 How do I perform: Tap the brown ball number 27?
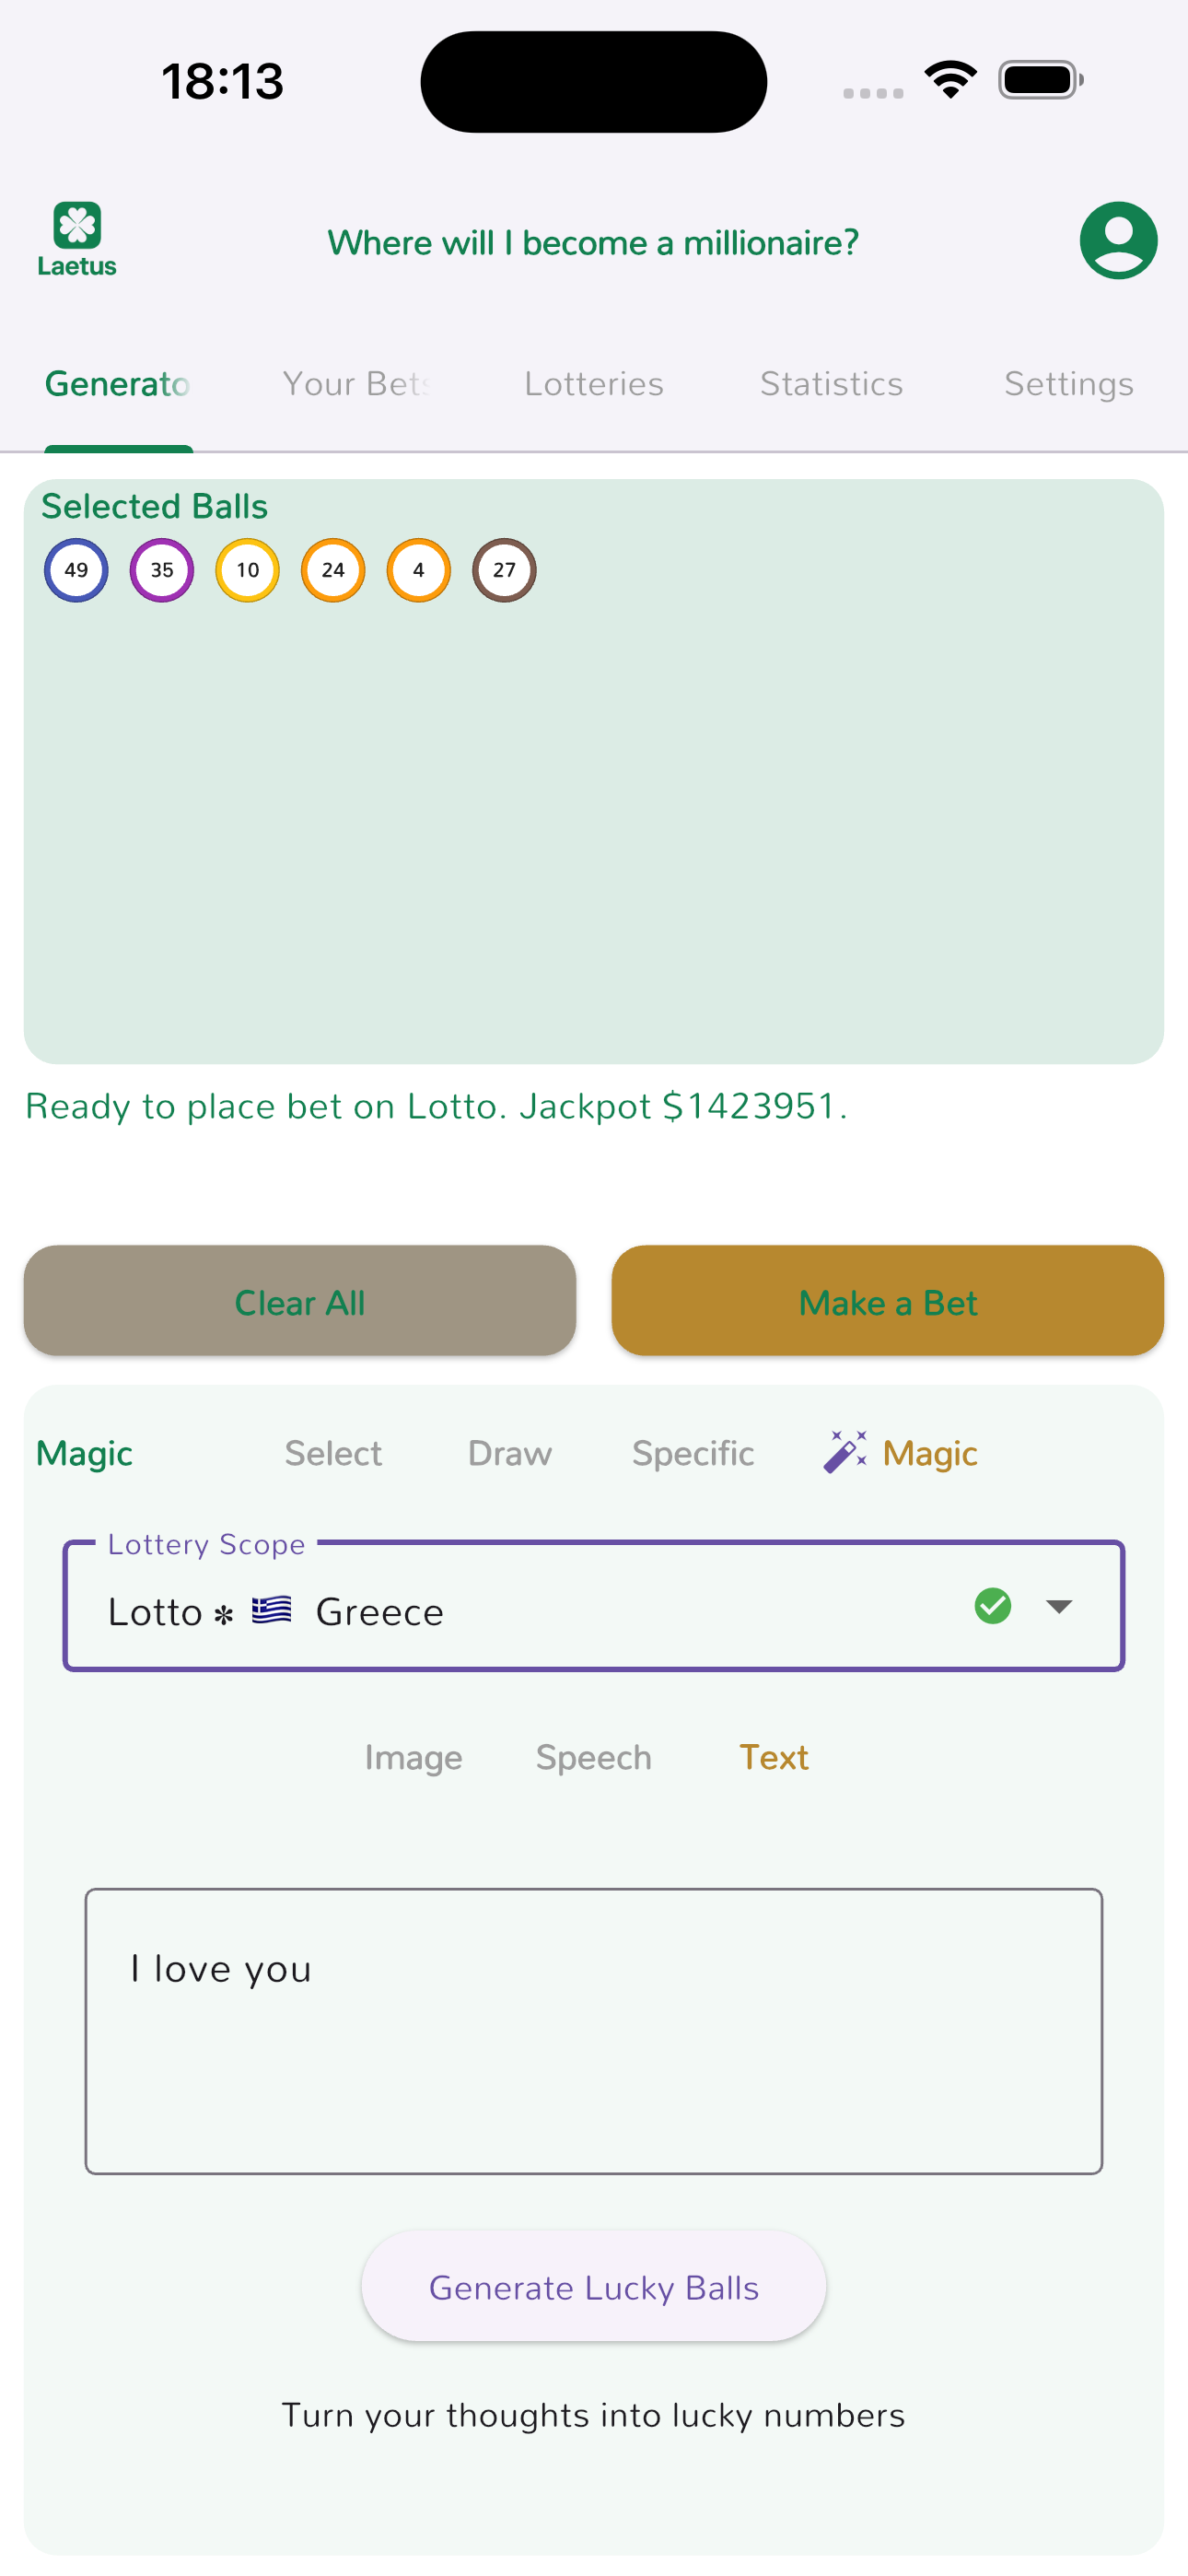click(504, 570)
